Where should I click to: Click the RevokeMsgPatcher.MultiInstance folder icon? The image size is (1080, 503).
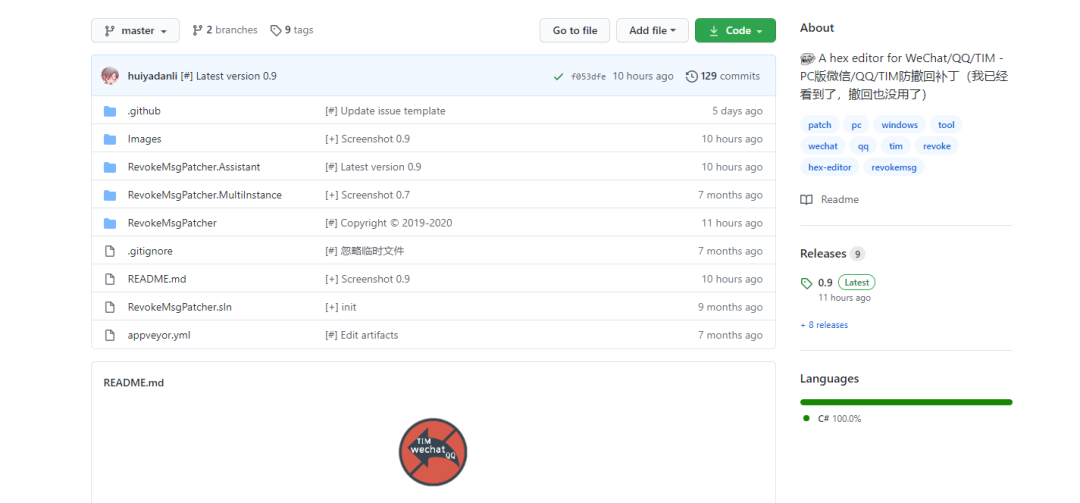coord(110,196)
